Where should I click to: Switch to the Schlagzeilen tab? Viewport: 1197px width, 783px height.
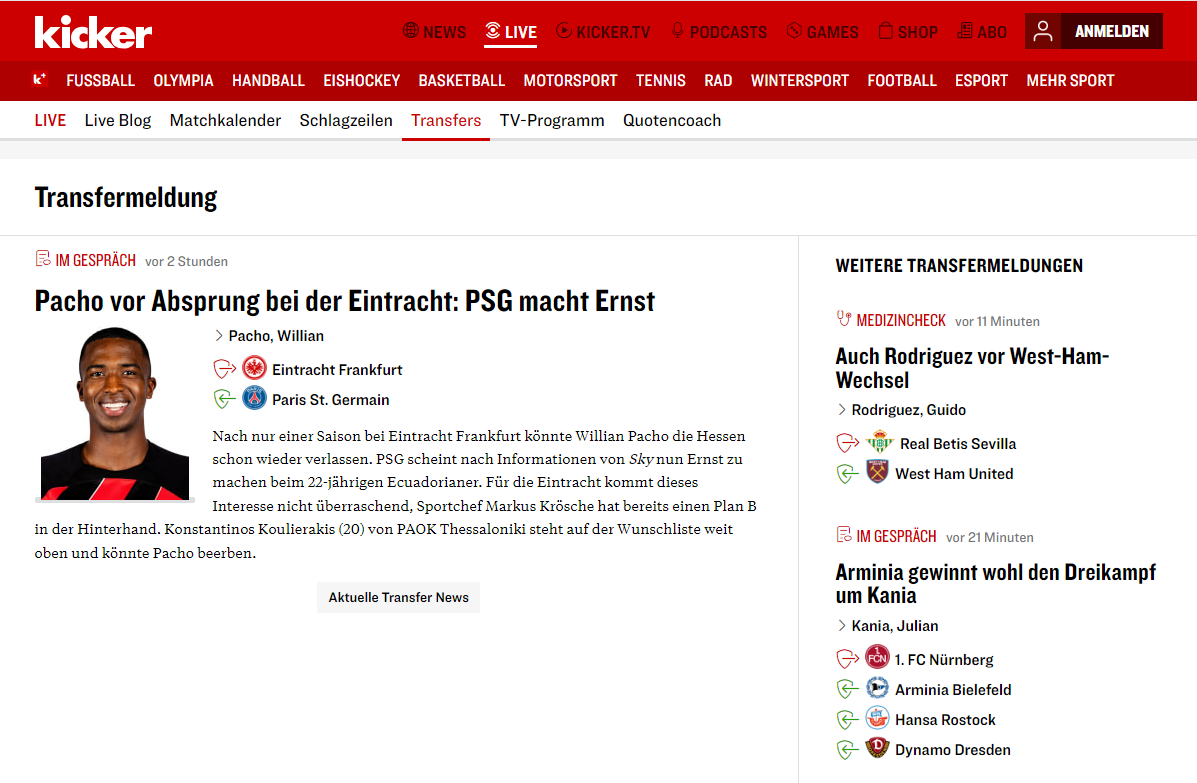346,119
